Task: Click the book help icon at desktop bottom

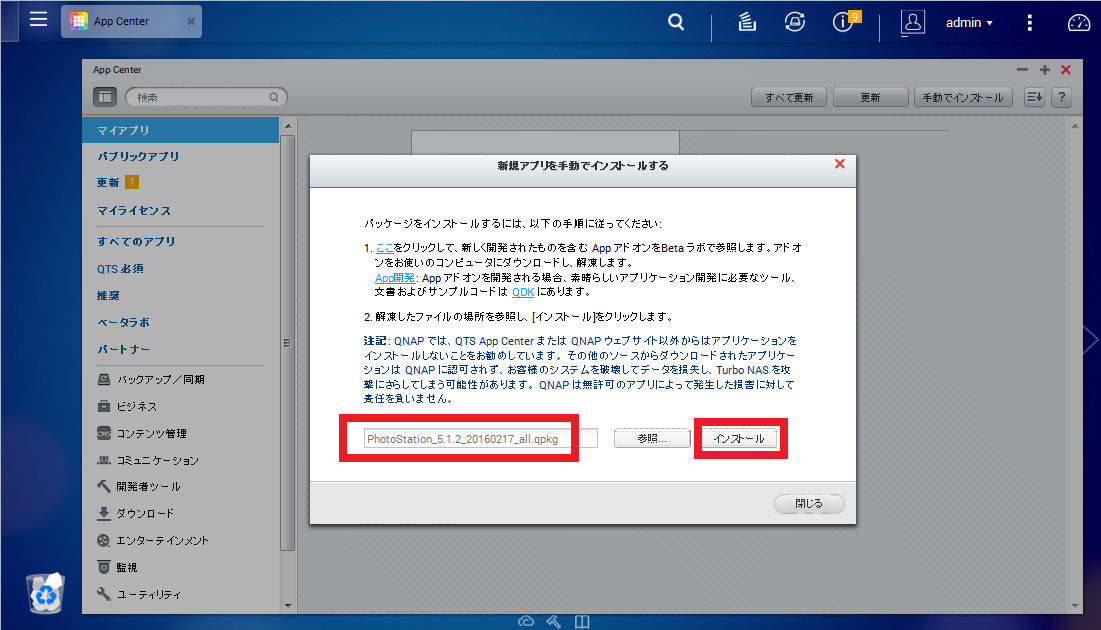Action: pyautogui.click(x=582, y=622)
